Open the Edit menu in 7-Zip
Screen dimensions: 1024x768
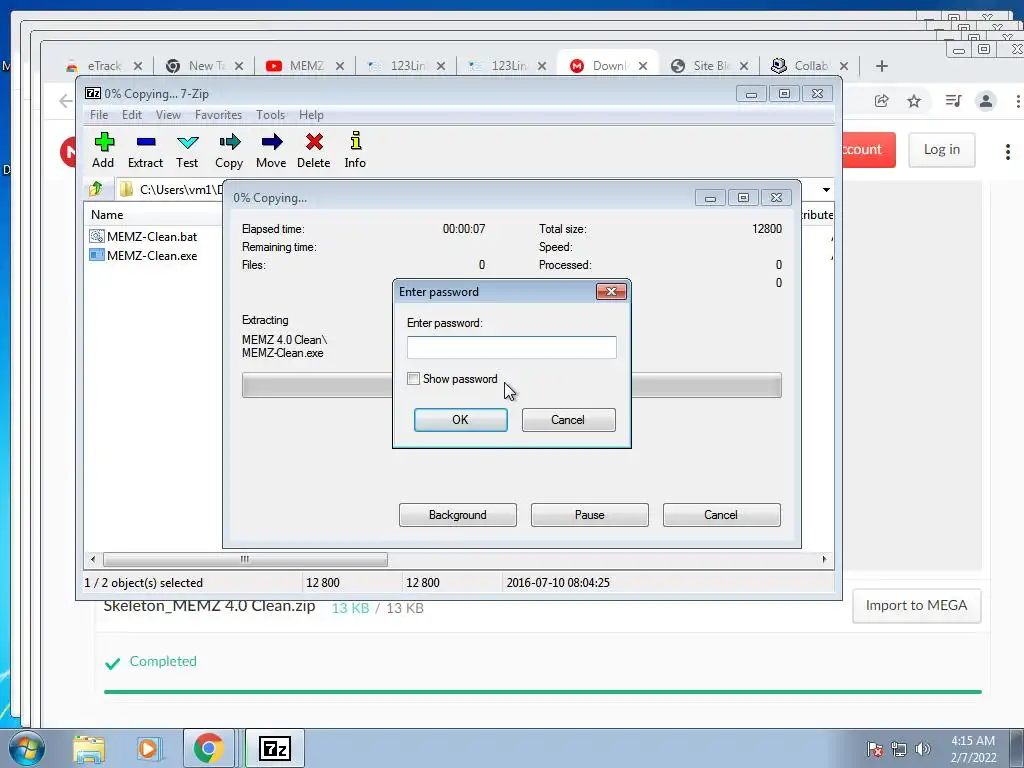(x=131, y=115)
